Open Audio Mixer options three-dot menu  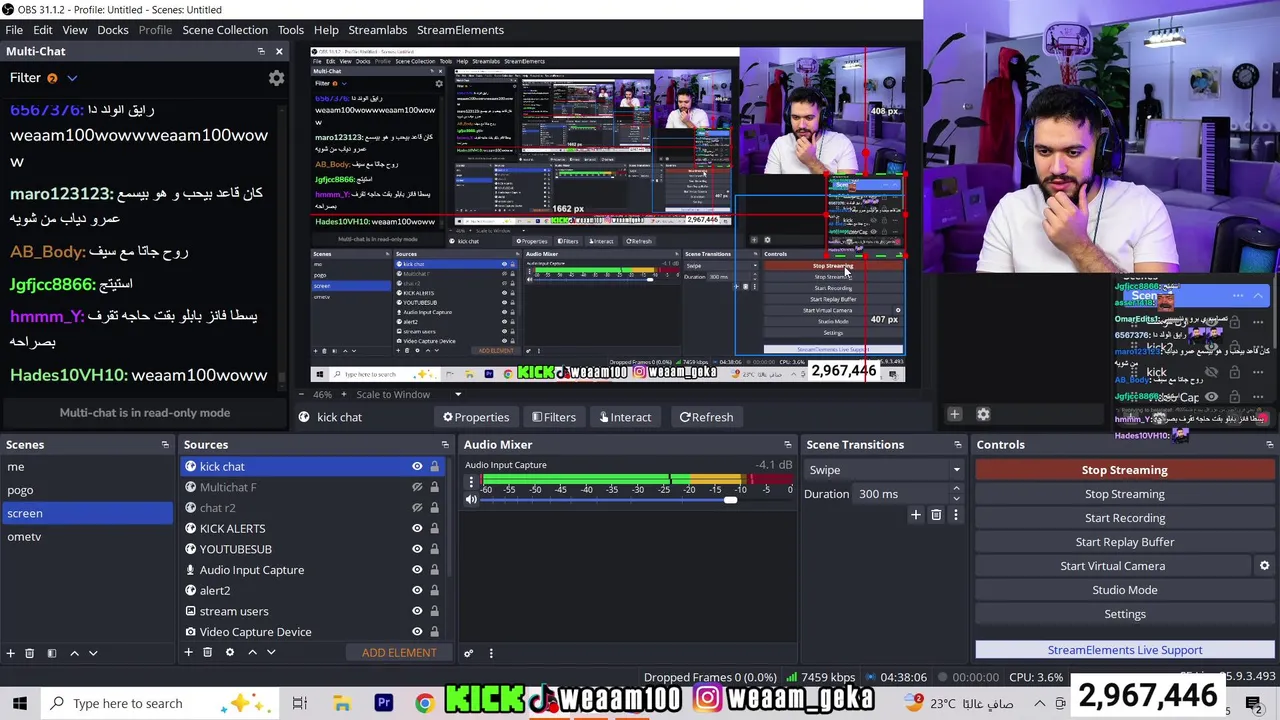(491, 653)
